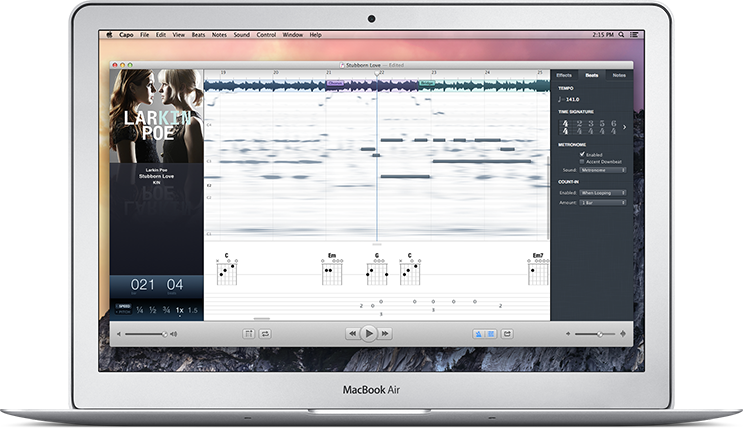
Task: Enable the Accent Downbeat checkbox
Action: [x=582, y=162]
